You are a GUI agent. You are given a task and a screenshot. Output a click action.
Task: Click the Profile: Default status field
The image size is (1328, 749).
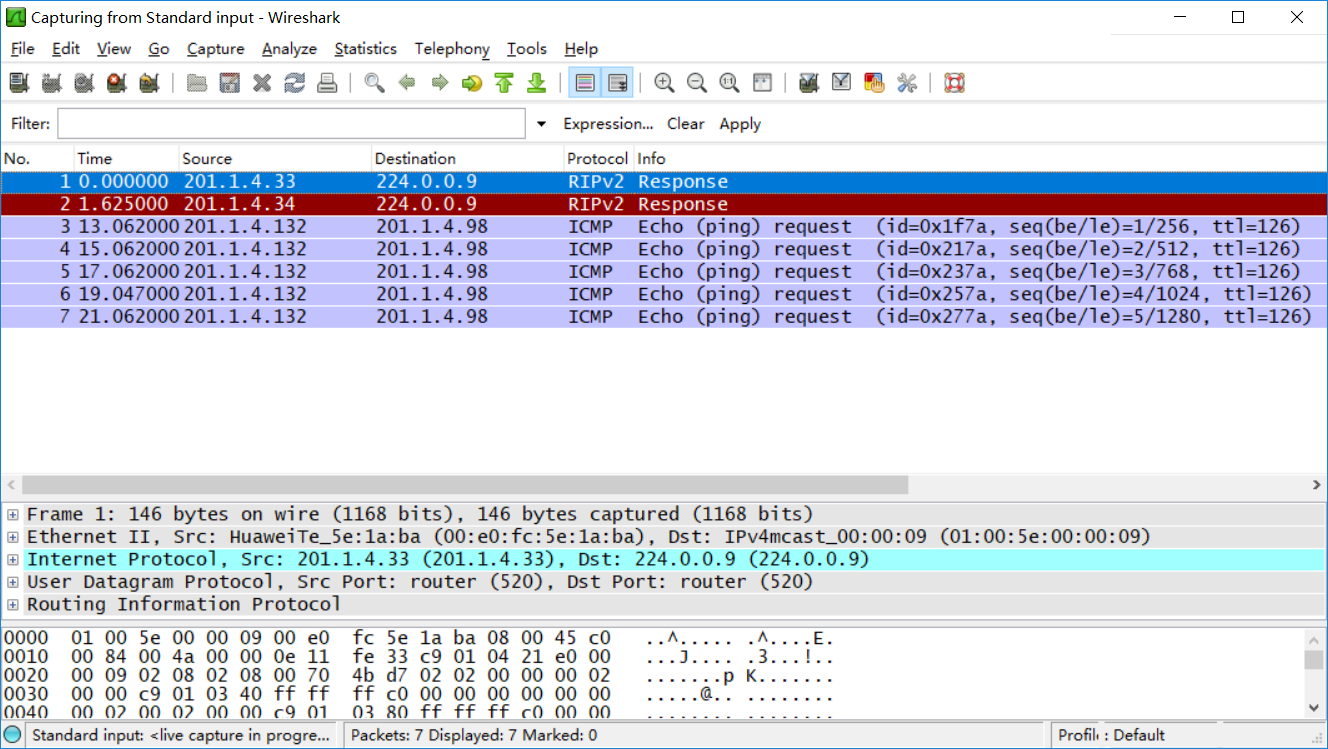[1111, 735]
